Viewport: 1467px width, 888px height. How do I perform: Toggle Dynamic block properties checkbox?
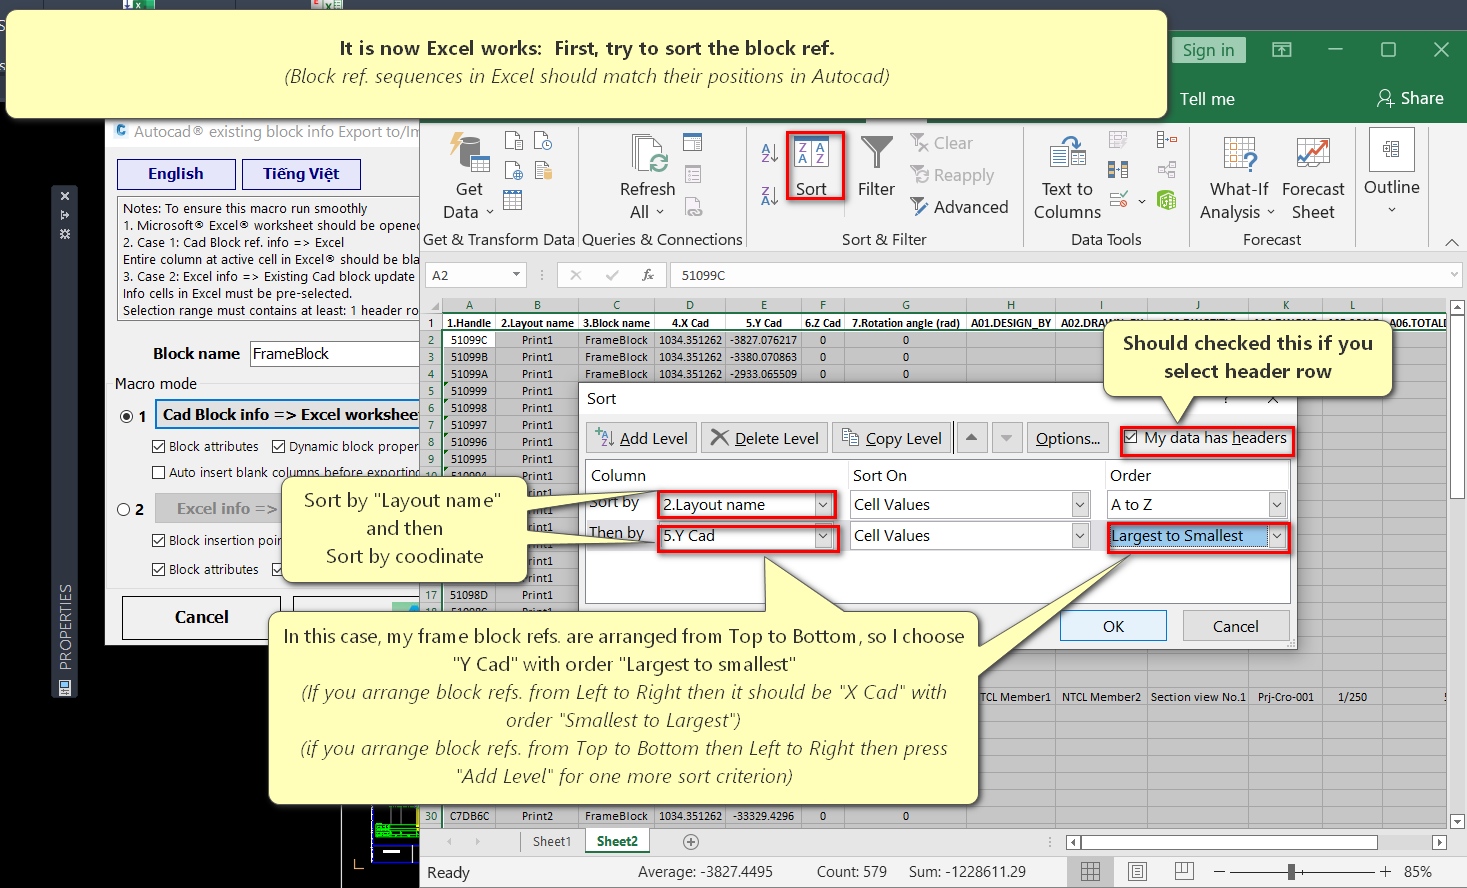279,447
